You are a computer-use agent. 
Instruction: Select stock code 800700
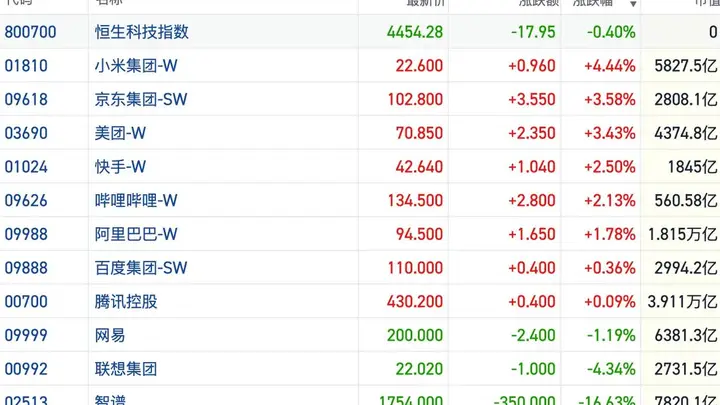[x=30, y=32]
